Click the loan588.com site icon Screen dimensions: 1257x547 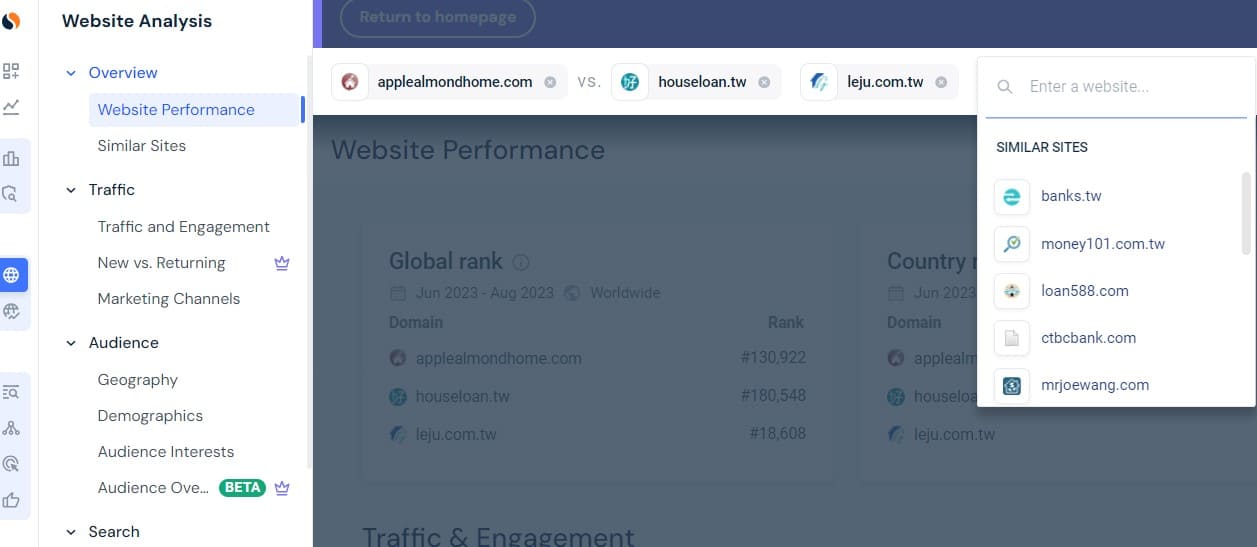1011,291
